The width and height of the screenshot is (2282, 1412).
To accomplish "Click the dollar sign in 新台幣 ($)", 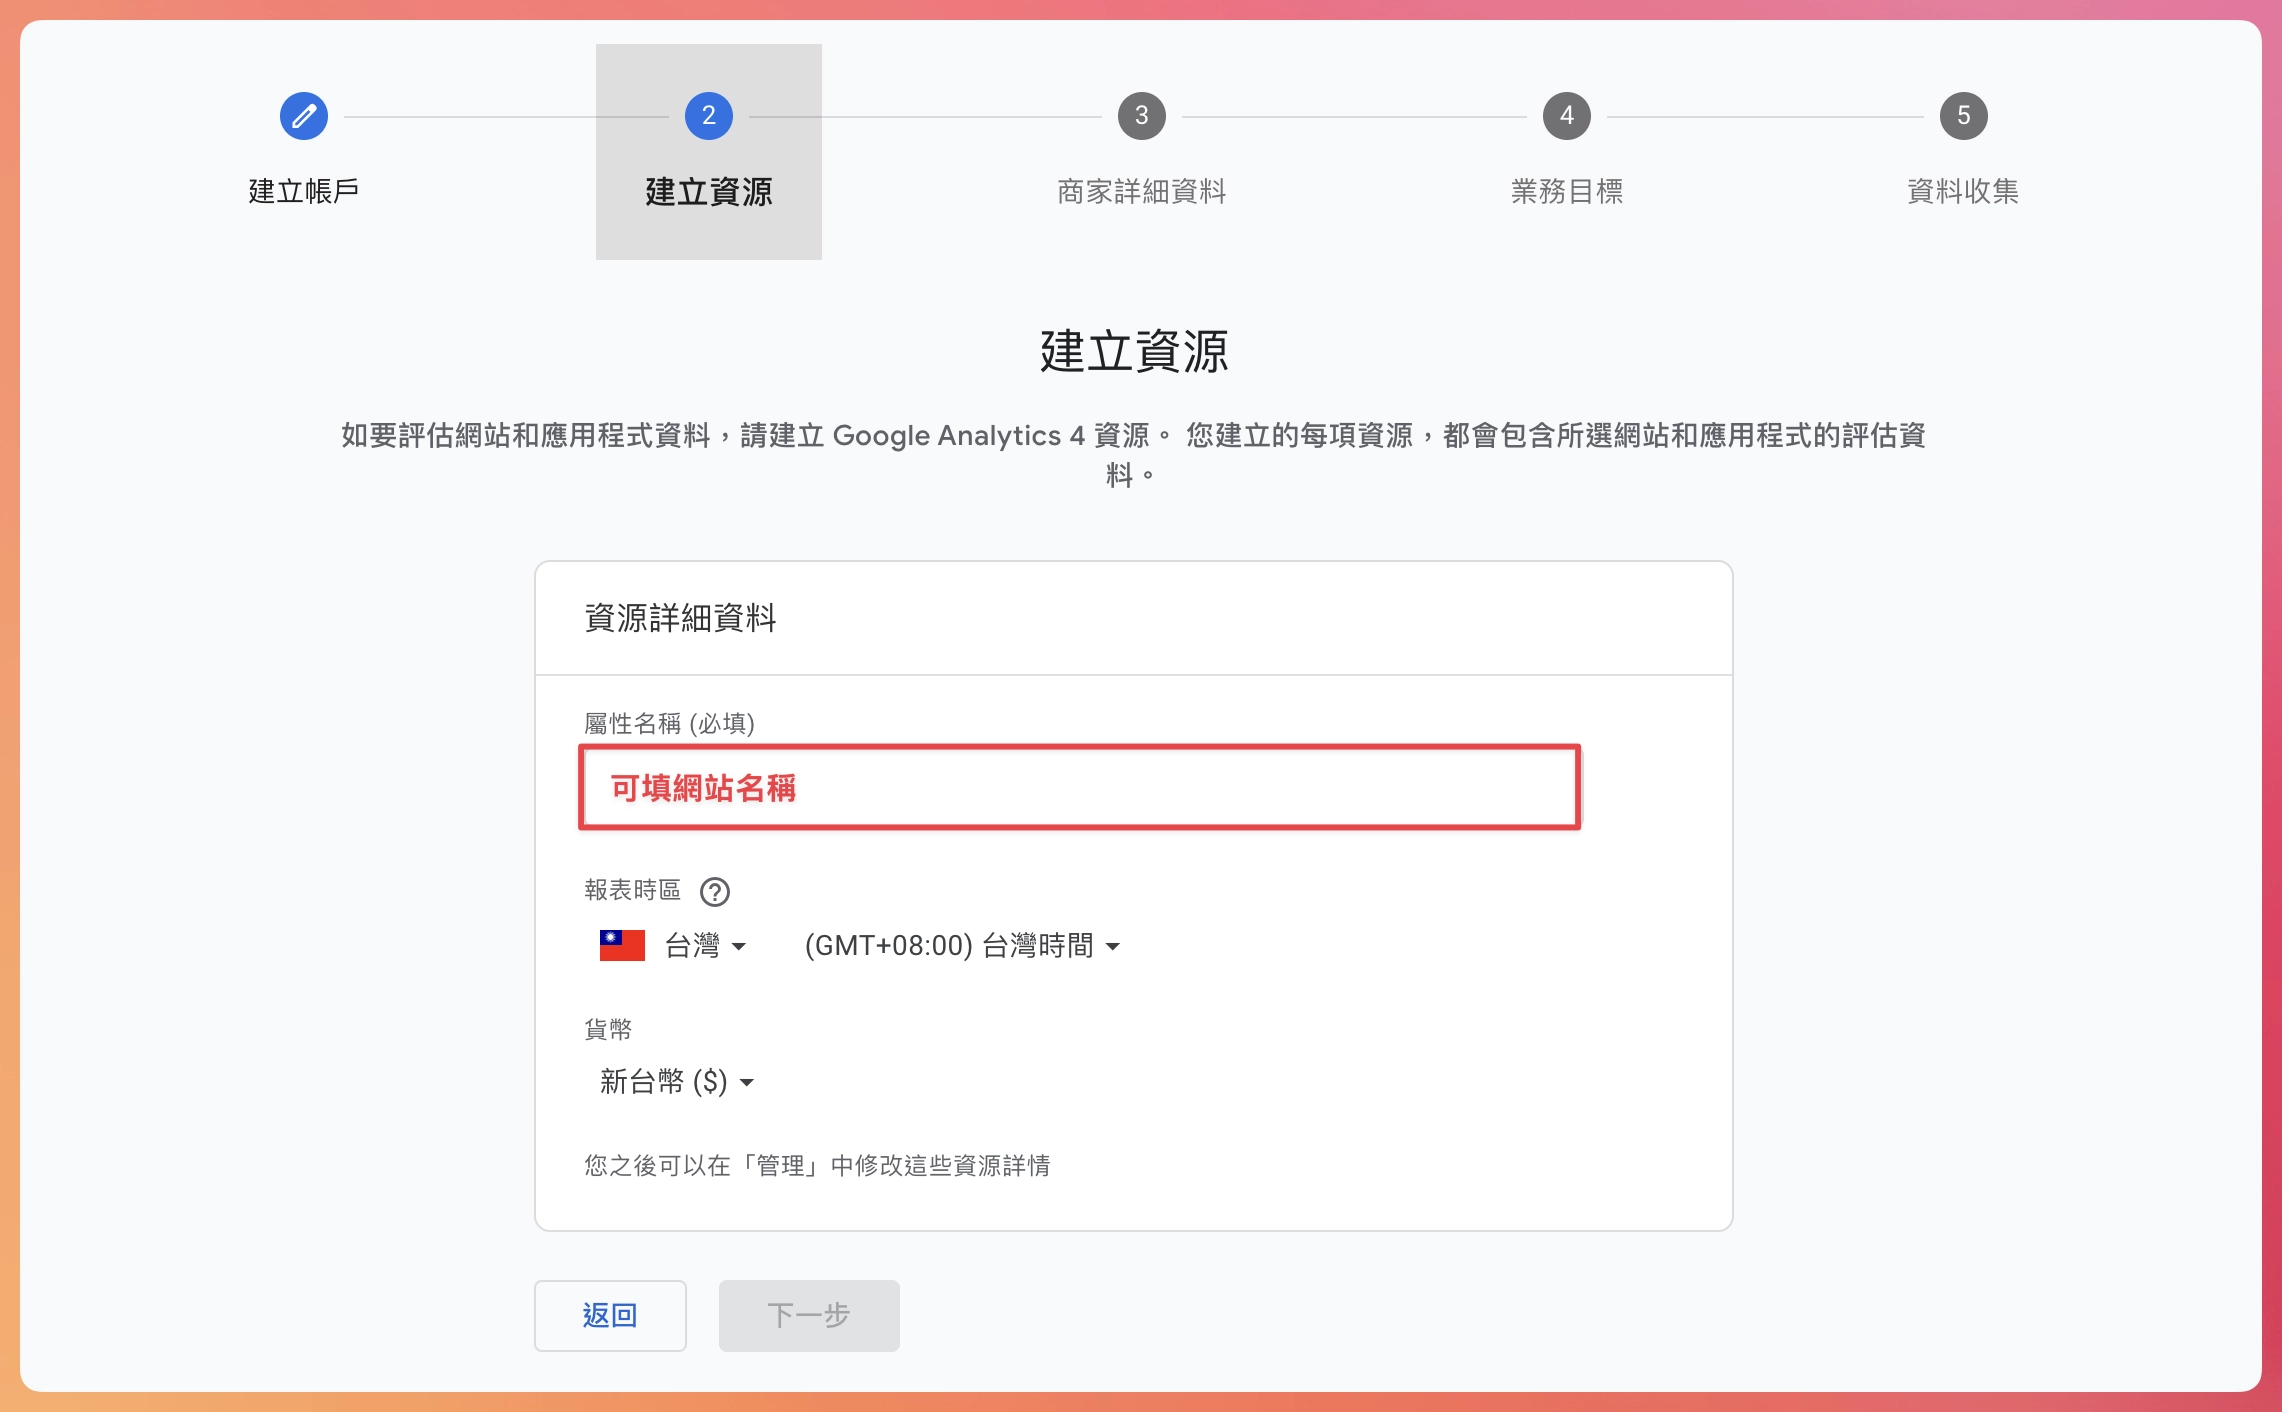I will [x=712, y=1081].
